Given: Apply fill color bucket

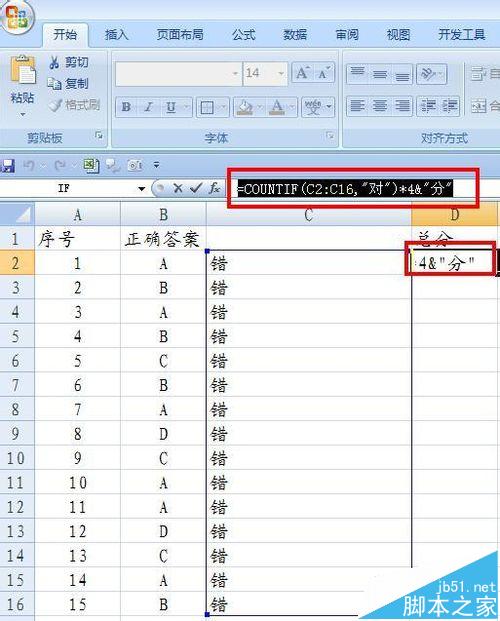Looking at the screenshot, I should point(245,107).
